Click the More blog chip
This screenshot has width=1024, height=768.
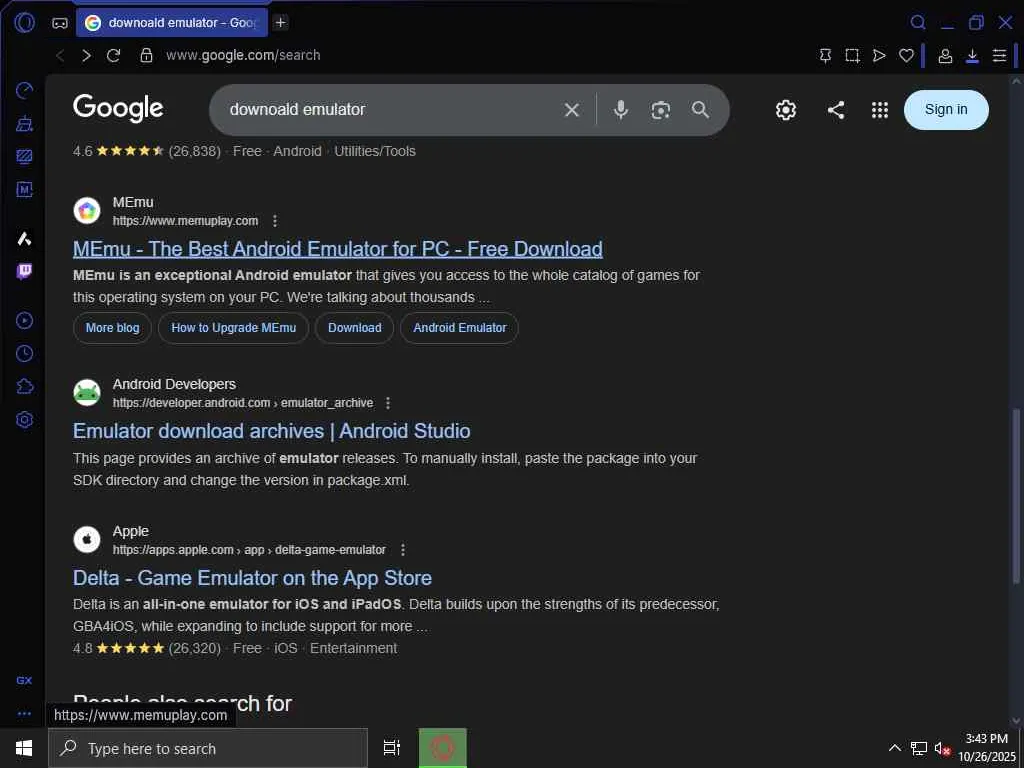point(112,328)
